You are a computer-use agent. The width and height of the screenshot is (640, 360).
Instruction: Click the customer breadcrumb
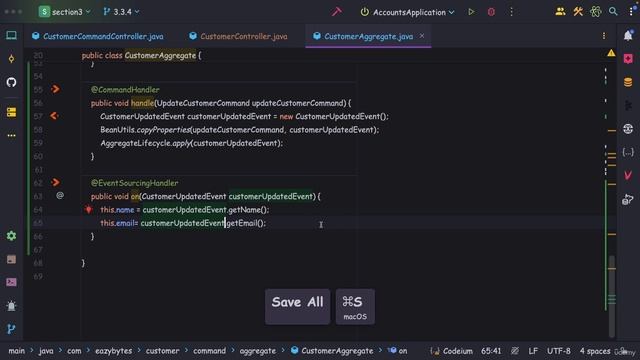click(162, 351)
